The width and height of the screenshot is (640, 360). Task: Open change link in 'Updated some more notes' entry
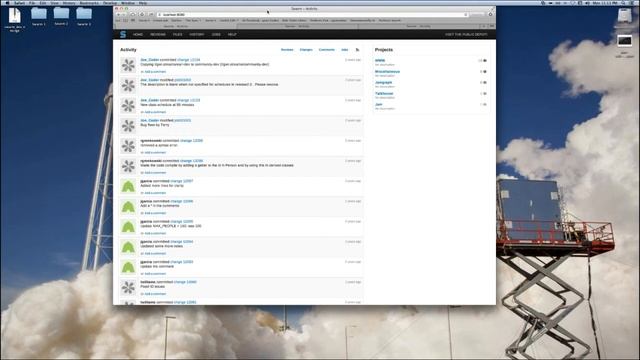point(182,242)
